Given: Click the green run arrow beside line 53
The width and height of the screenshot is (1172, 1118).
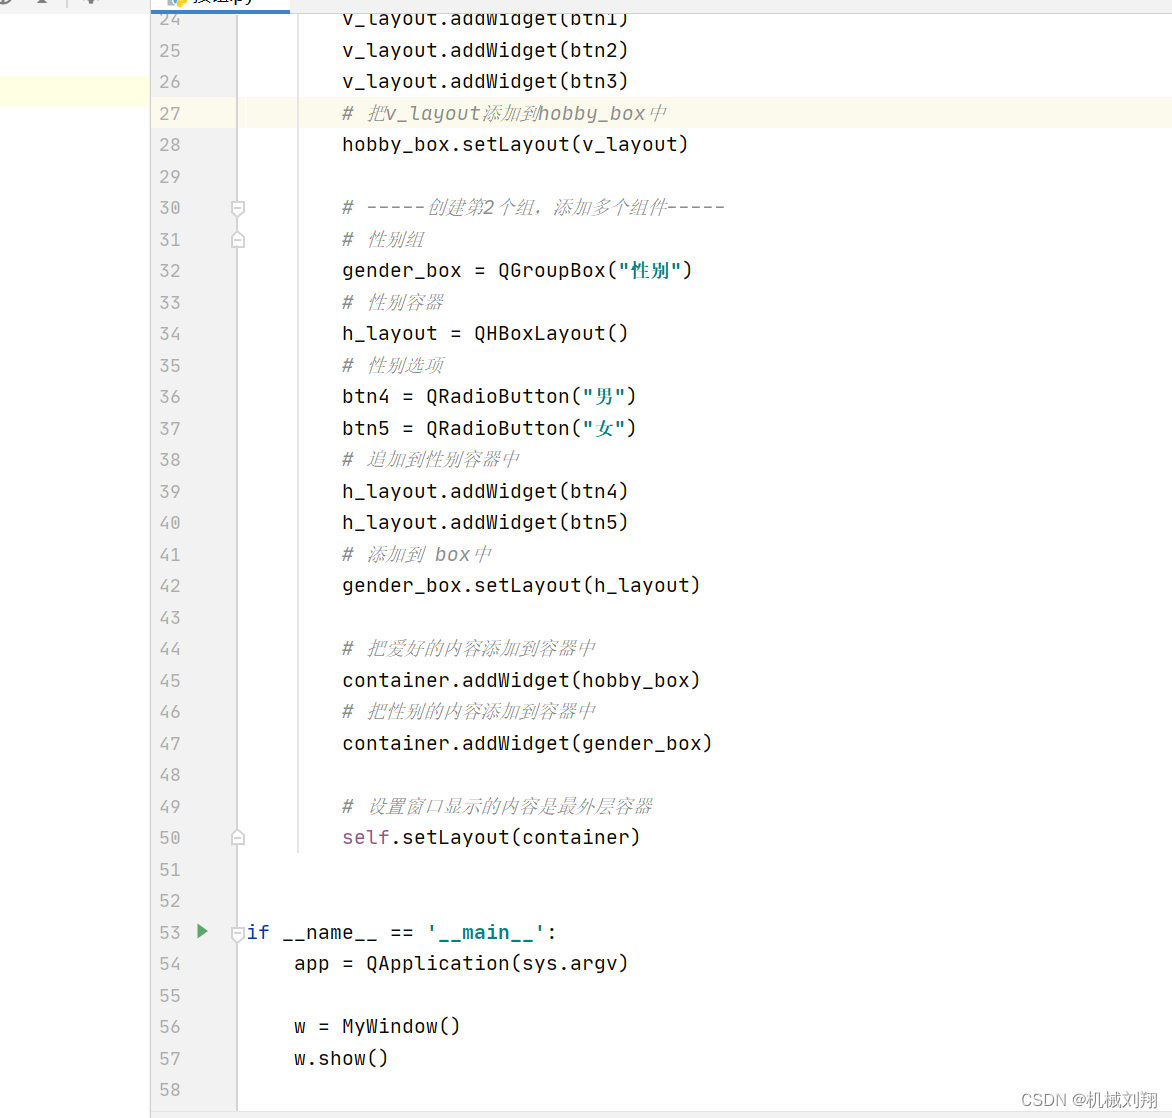Looking at the screenshot, I should click(202, 931).
